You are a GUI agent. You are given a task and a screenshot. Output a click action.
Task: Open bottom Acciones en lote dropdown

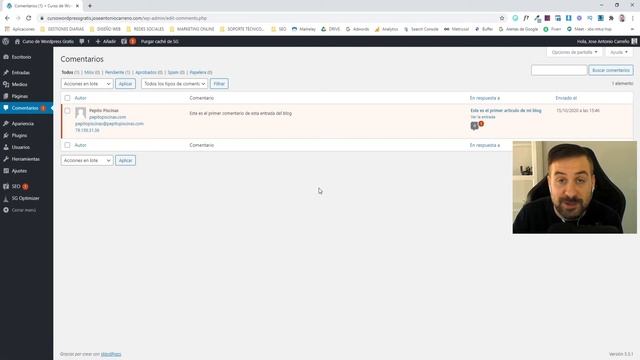pyautogui.click(x=87, y=160)
